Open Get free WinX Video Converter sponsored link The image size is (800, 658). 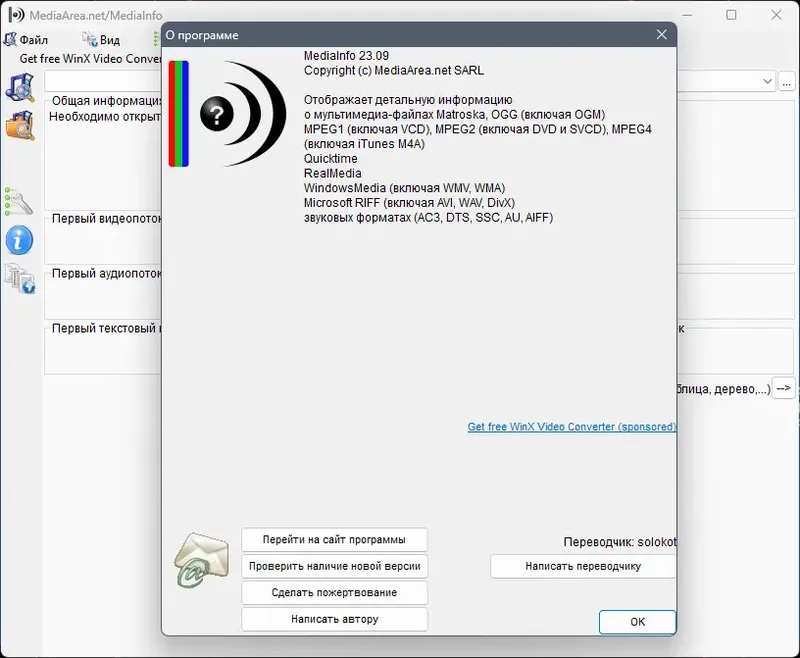572,426
